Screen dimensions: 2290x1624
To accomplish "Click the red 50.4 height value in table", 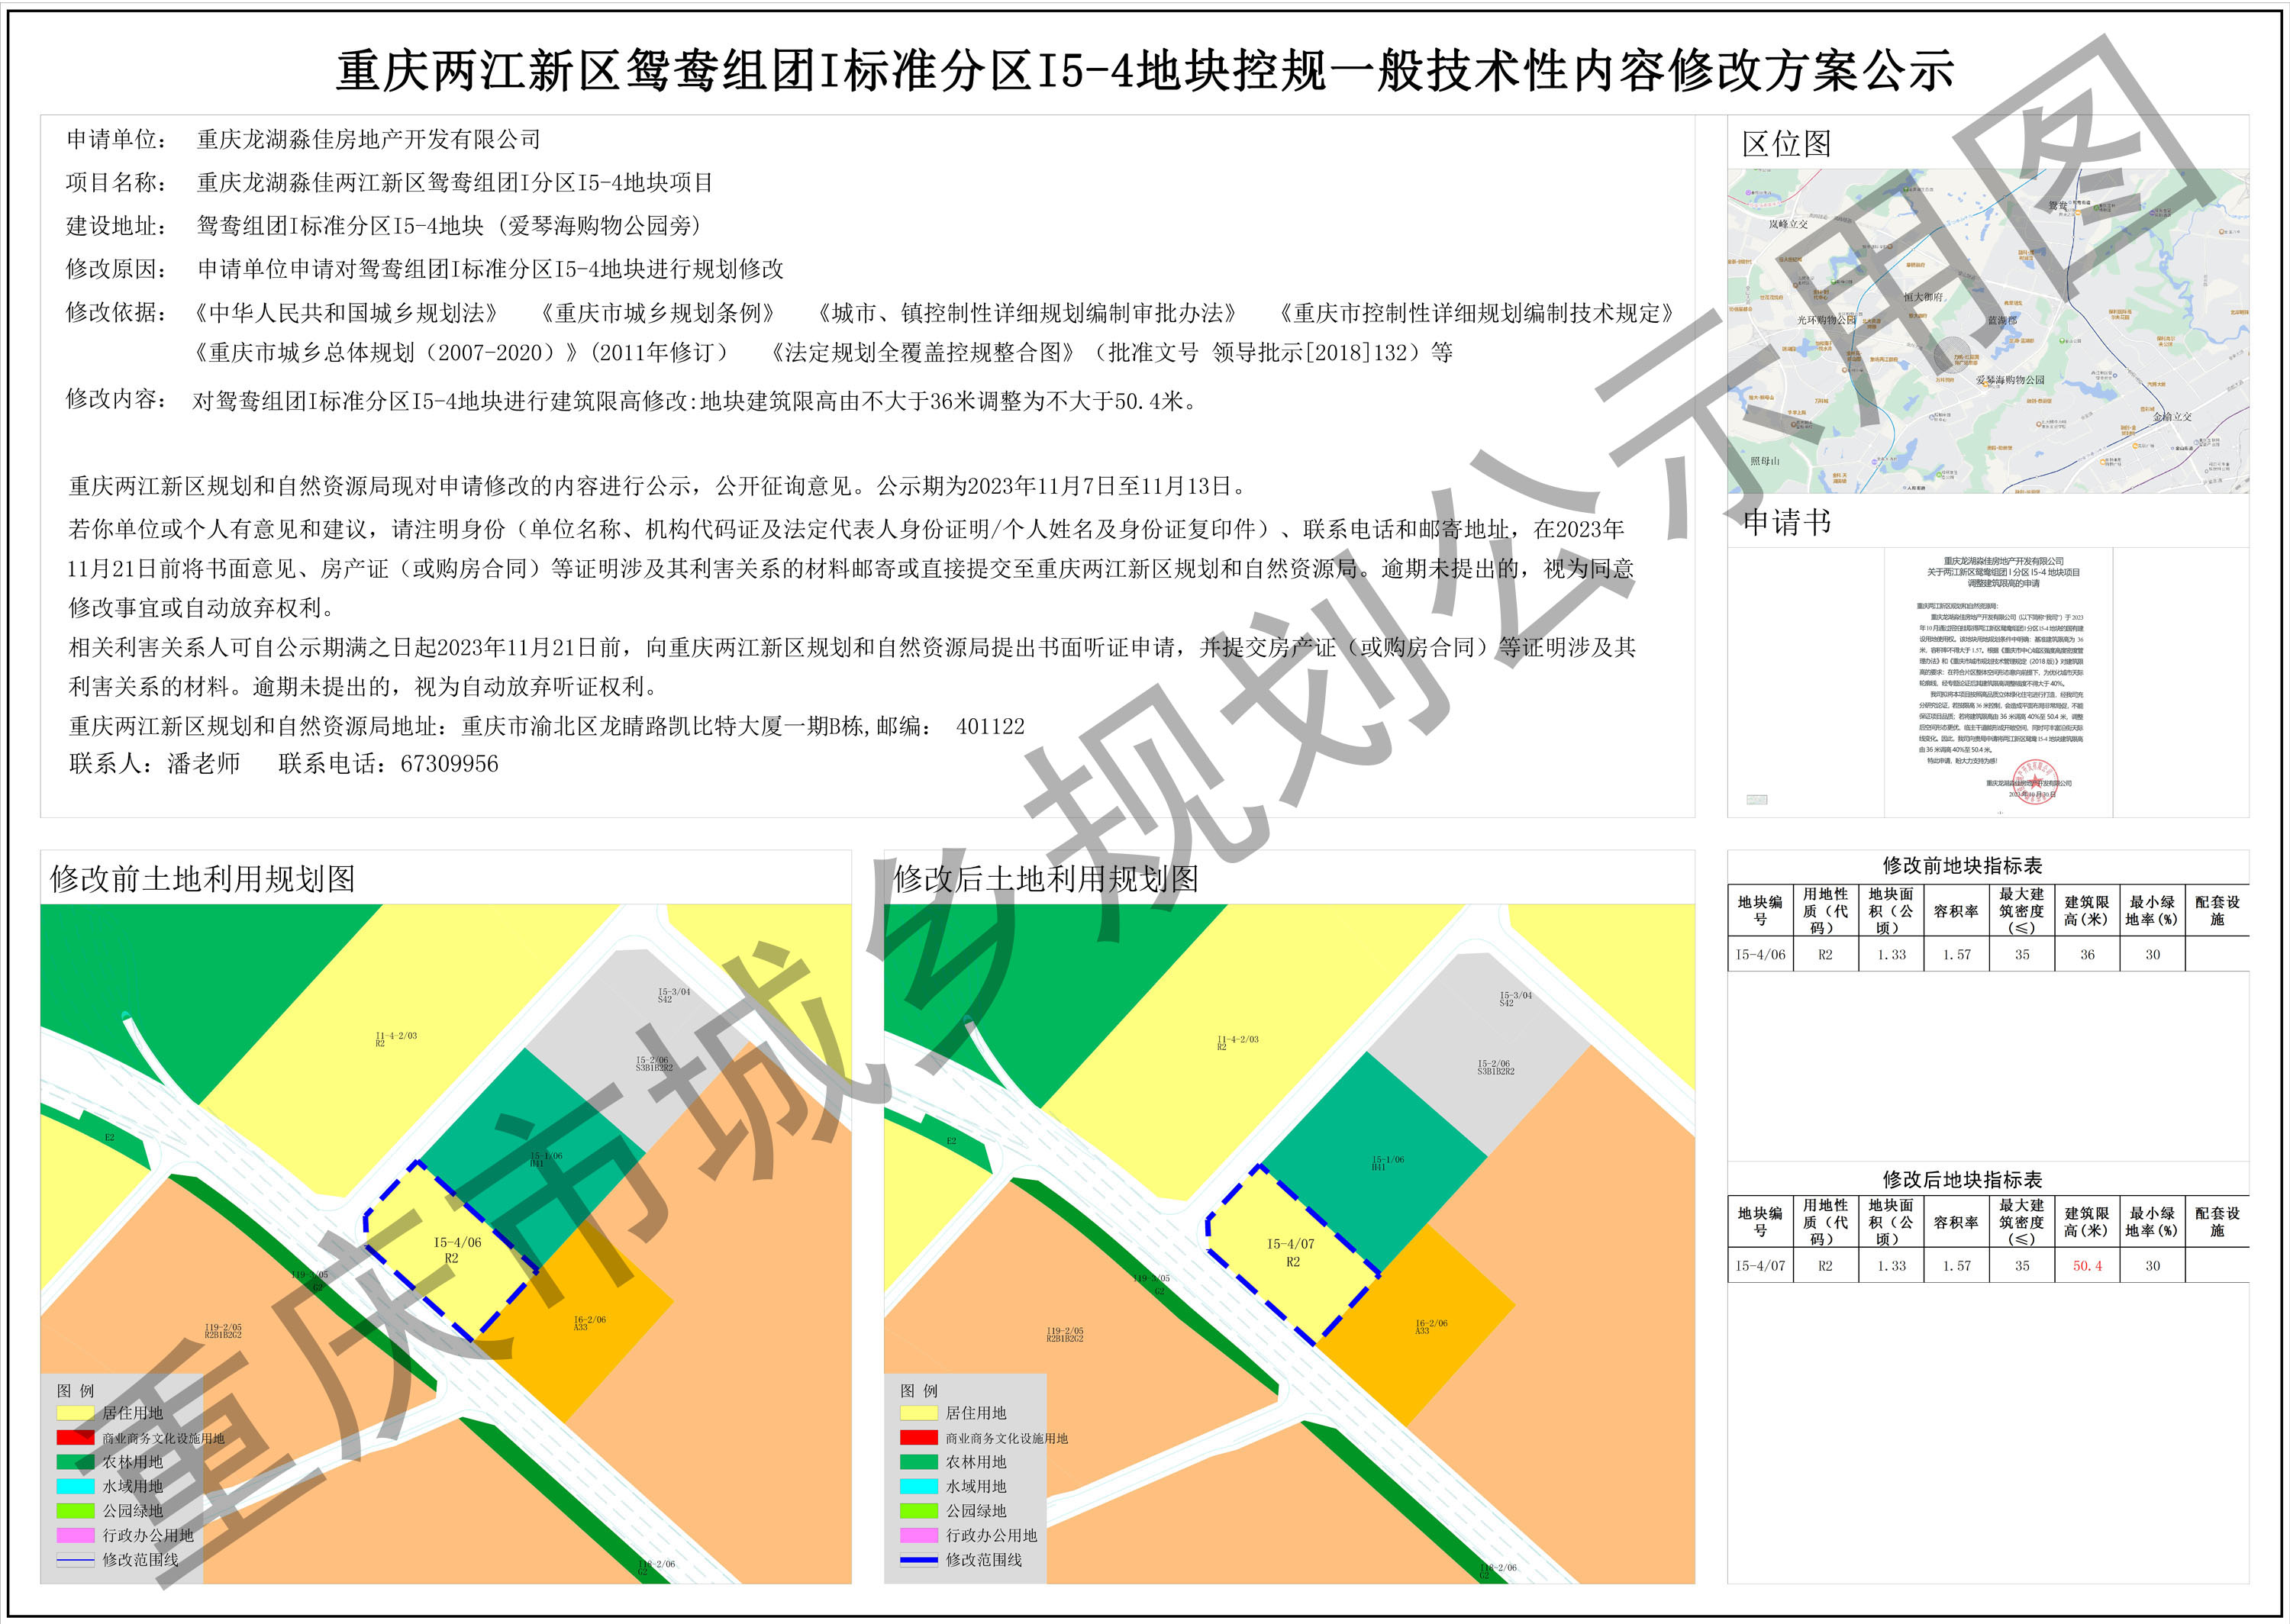I will 2086,1266.
